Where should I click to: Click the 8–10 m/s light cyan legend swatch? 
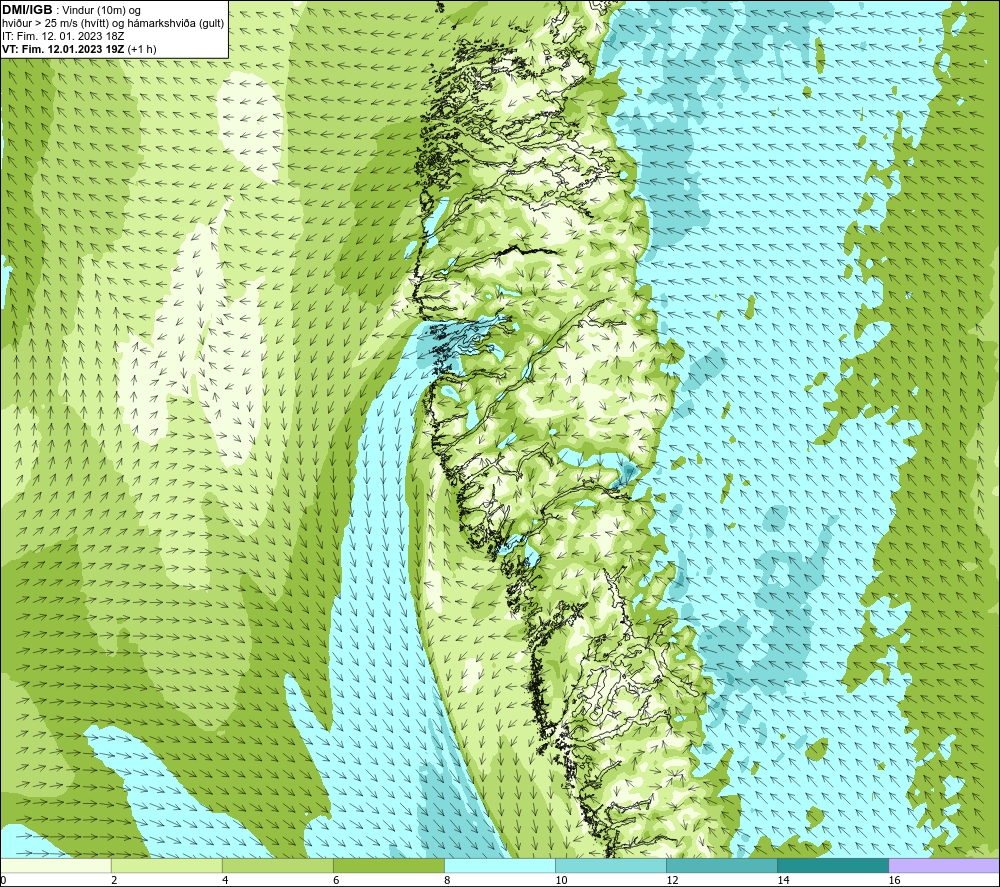pyautogui.click(x=500, y=865)
